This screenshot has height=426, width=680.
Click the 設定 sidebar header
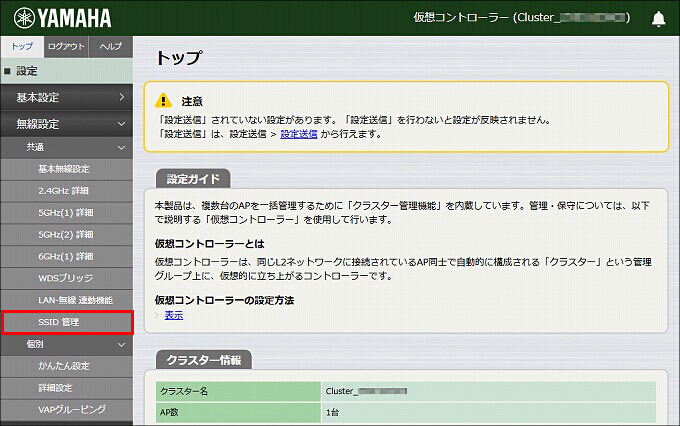click(67, 71)
